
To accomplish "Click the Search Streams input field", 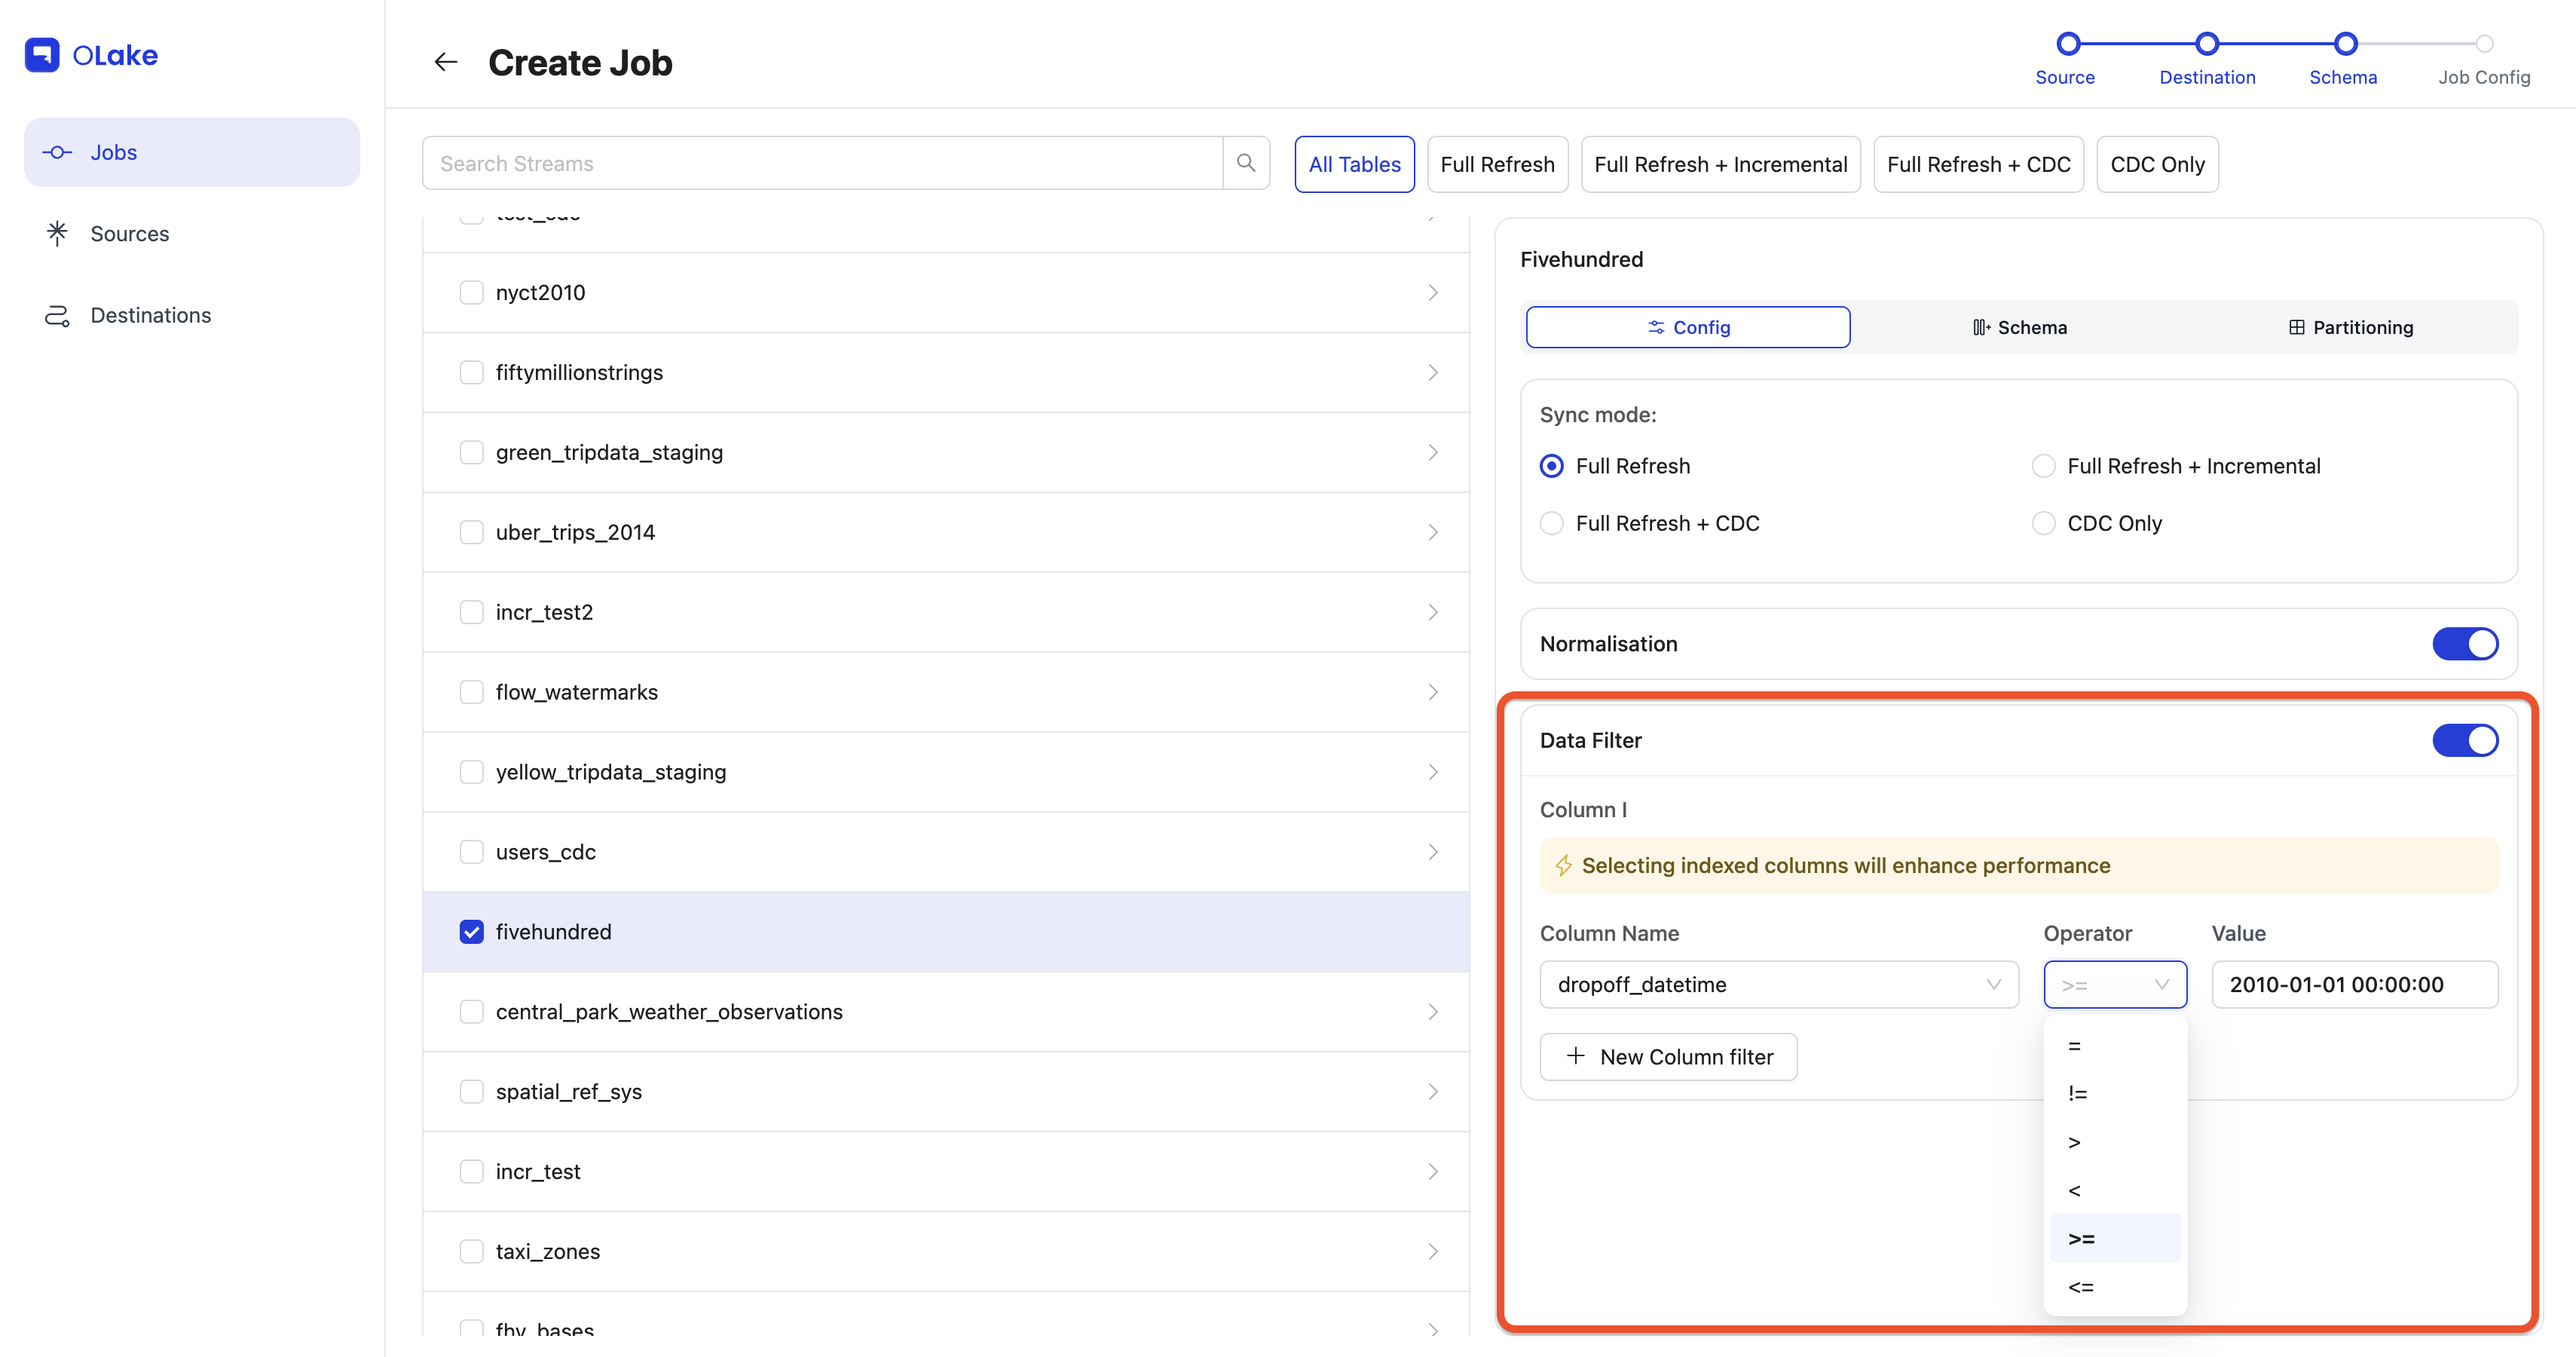I will tap(823, 163).
